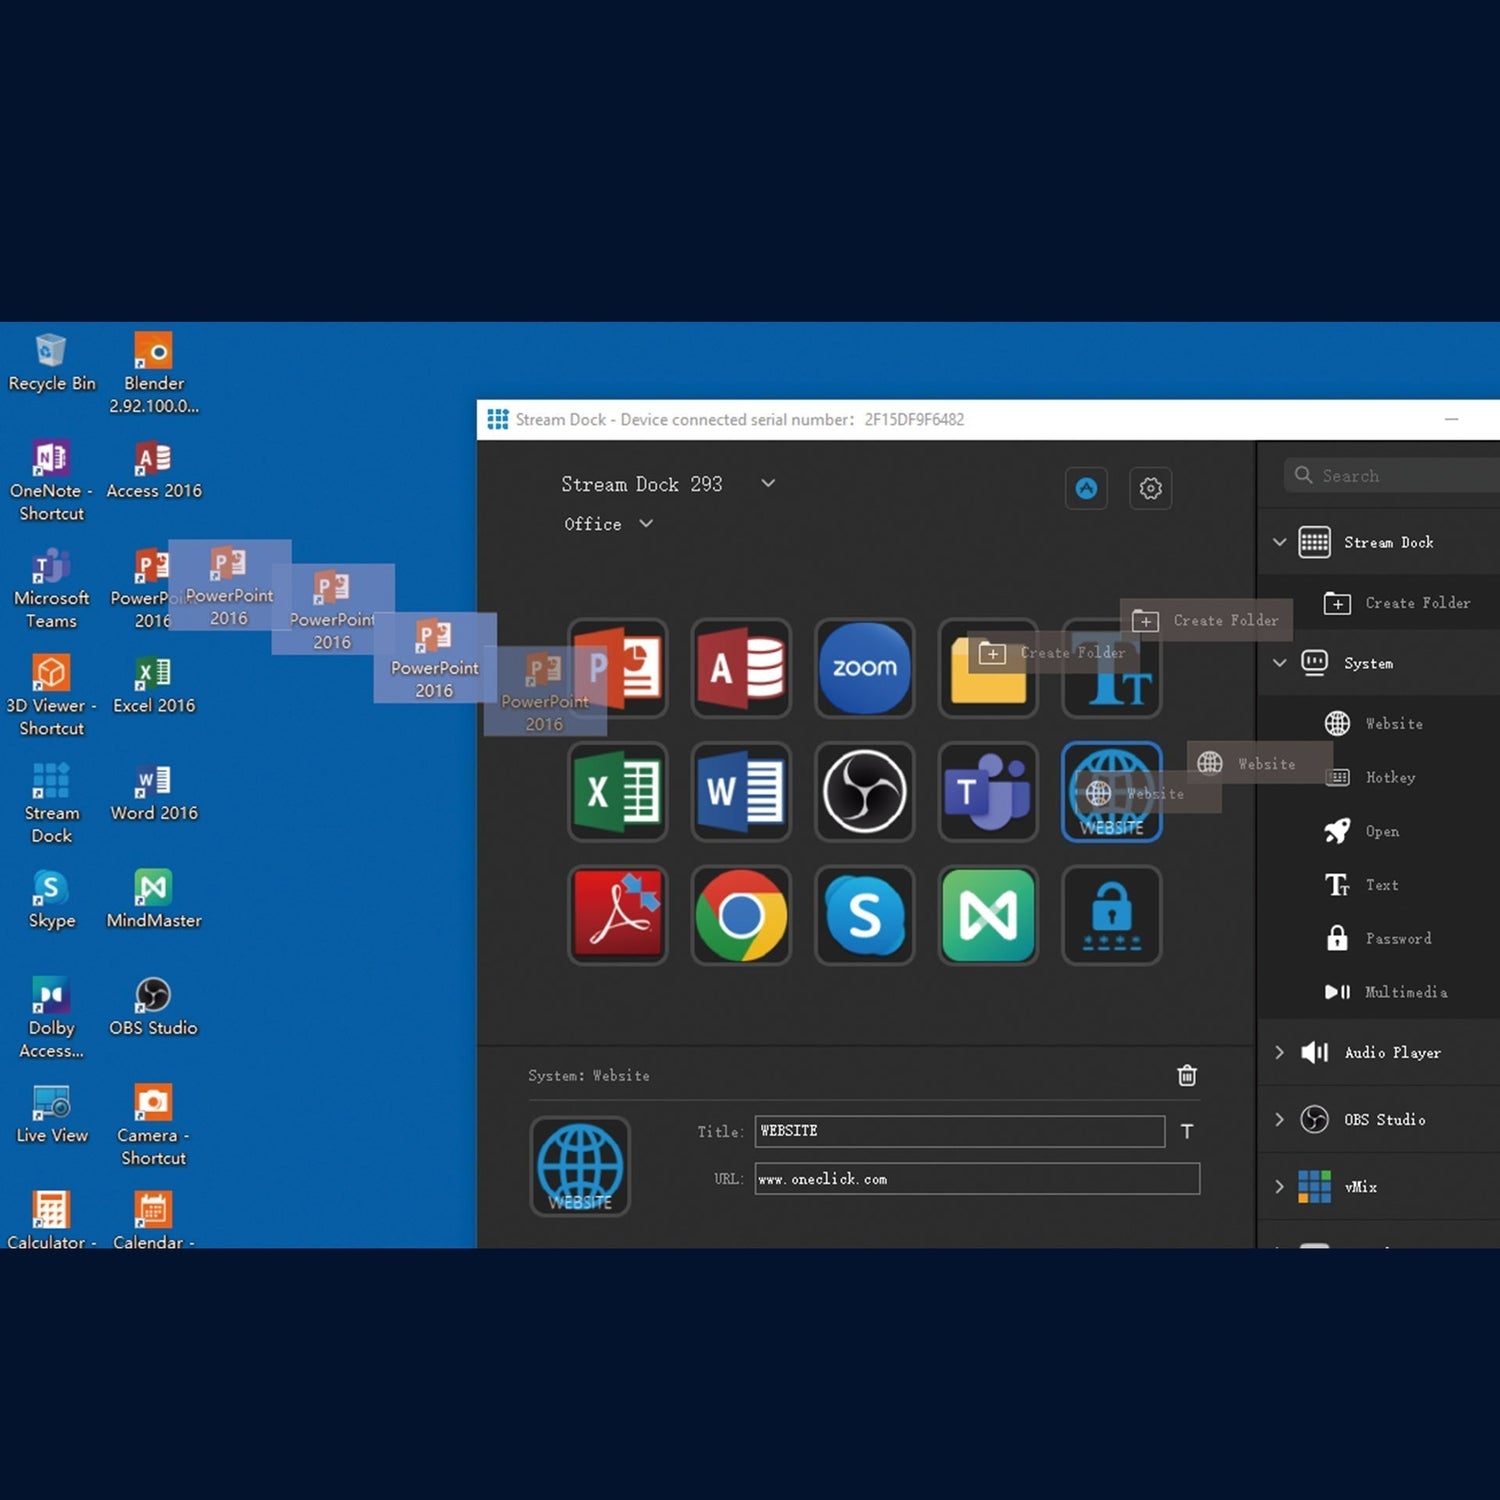The width and height of the screenshot is (1500, 1500).
Task: Select the Word 2016 key in the grid
Action: pyautogui.click(x=741, y=792)
